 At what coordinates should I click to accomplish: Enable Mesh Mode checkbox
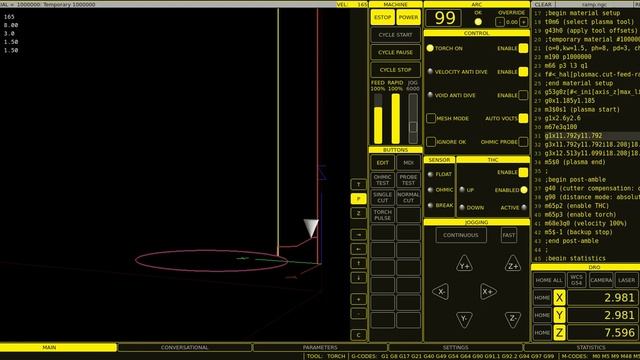point(431,118)
